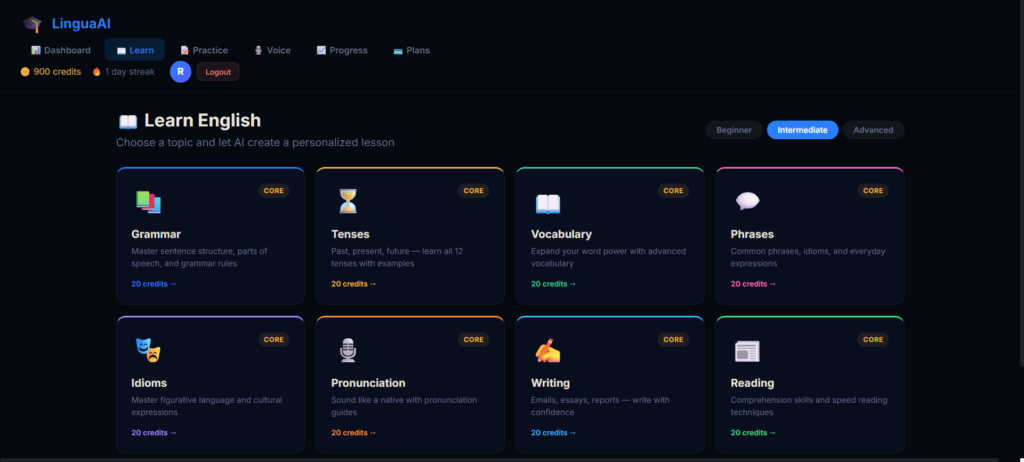This screenshot has width=1024, height=462.
Task: Click 'Emails, essays, reports' Writing description
Action: 600,406
